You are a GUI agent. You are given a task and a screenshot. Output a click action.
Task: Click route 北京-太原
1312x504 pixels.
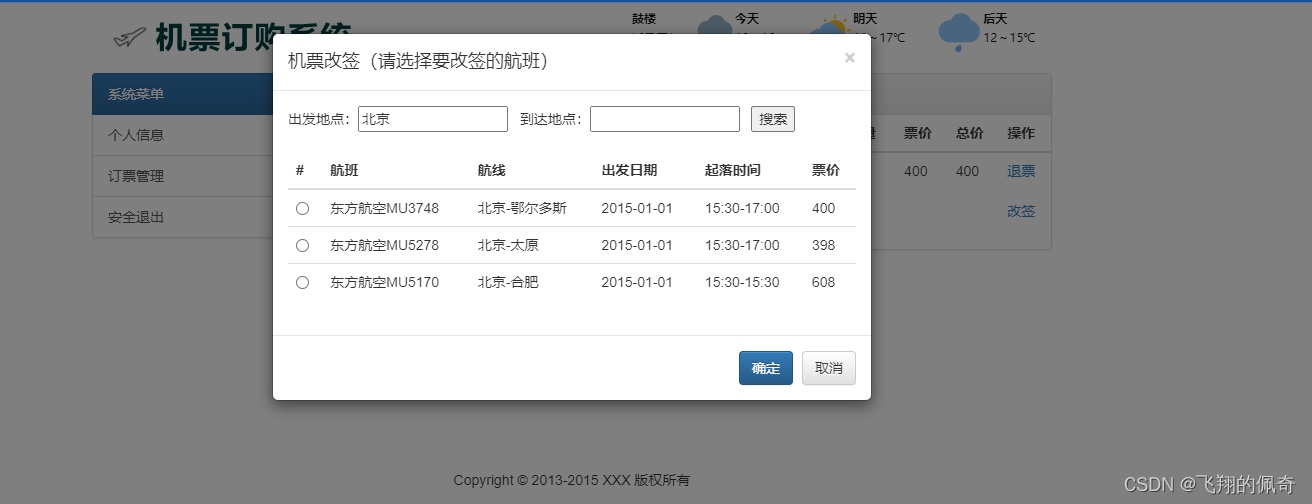pos(508,245)
